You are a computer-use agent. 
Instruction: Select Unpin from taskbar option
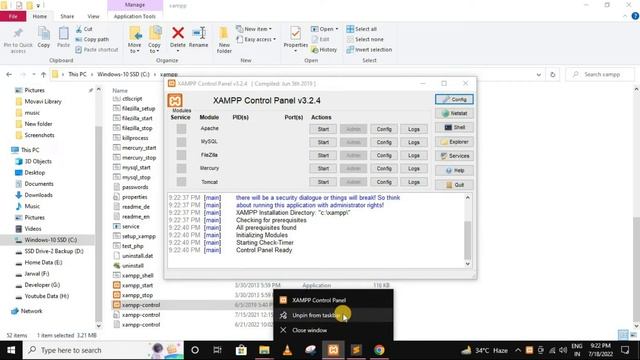point(333,315)
